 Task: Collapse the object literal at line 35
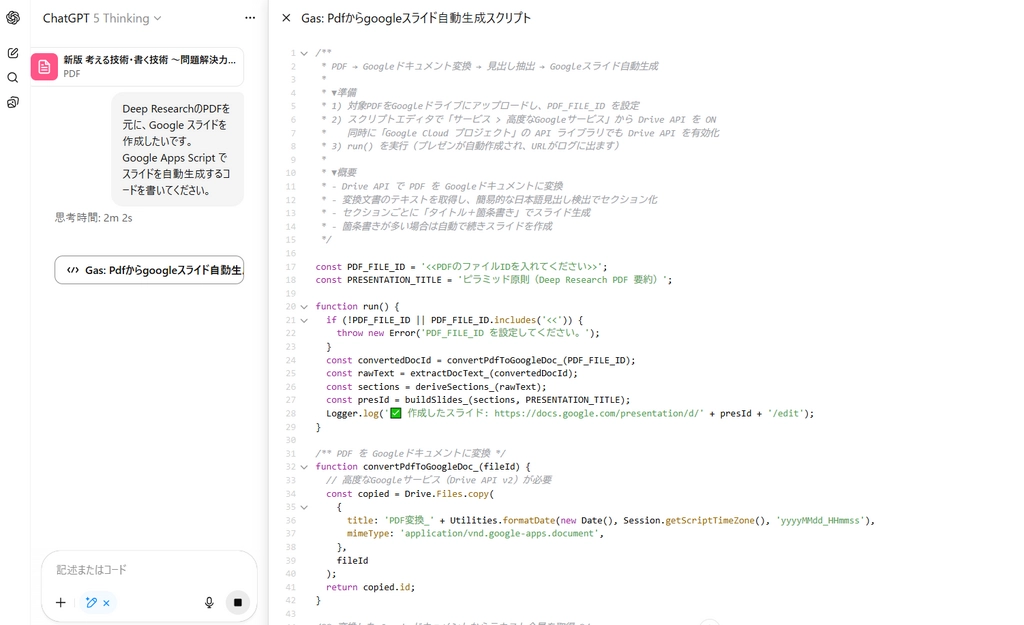[x=304, y=507]
